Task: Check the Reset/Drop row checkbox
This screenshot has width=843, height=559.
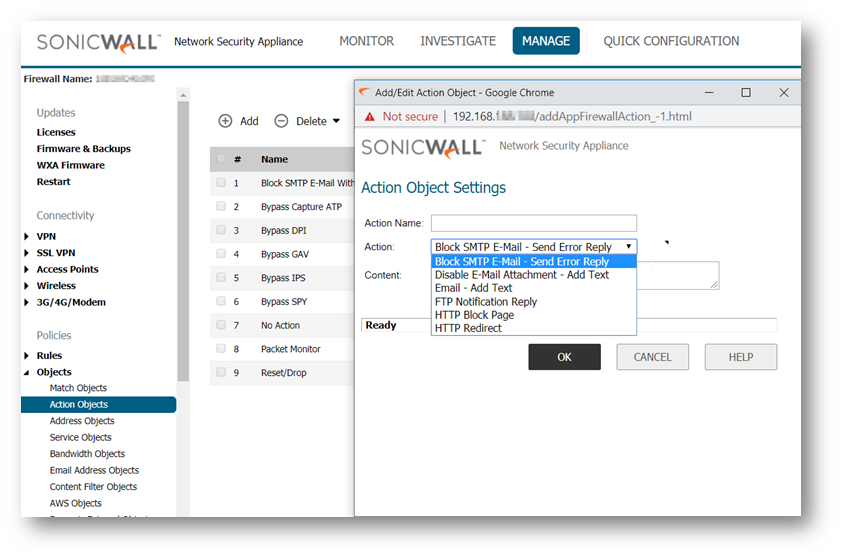Action: pos(221,372)
